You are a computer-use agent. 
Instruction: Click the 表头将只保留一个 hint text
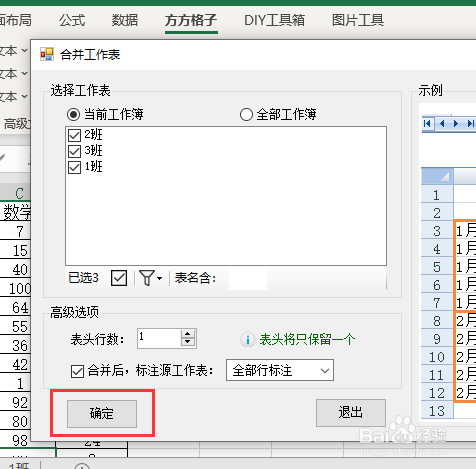point(307,340)
